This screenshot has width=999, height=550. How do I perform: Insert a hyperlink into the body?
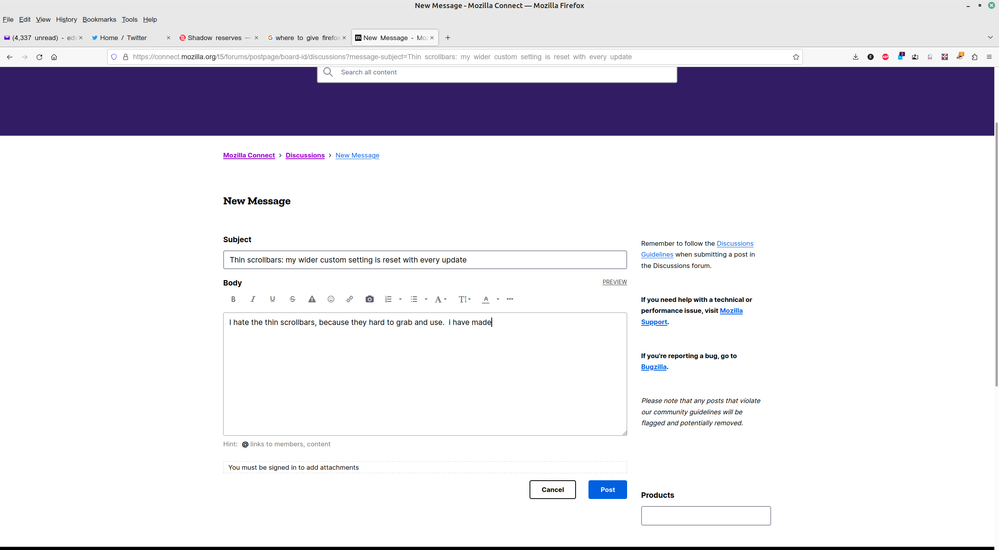350,299
